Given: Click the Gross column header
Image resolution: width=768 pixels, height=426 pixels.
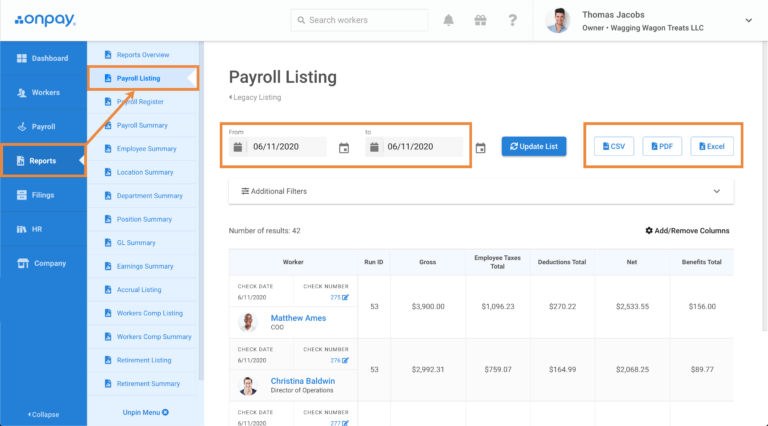Looking at the screenshot, I should click(x=428, y=262).
